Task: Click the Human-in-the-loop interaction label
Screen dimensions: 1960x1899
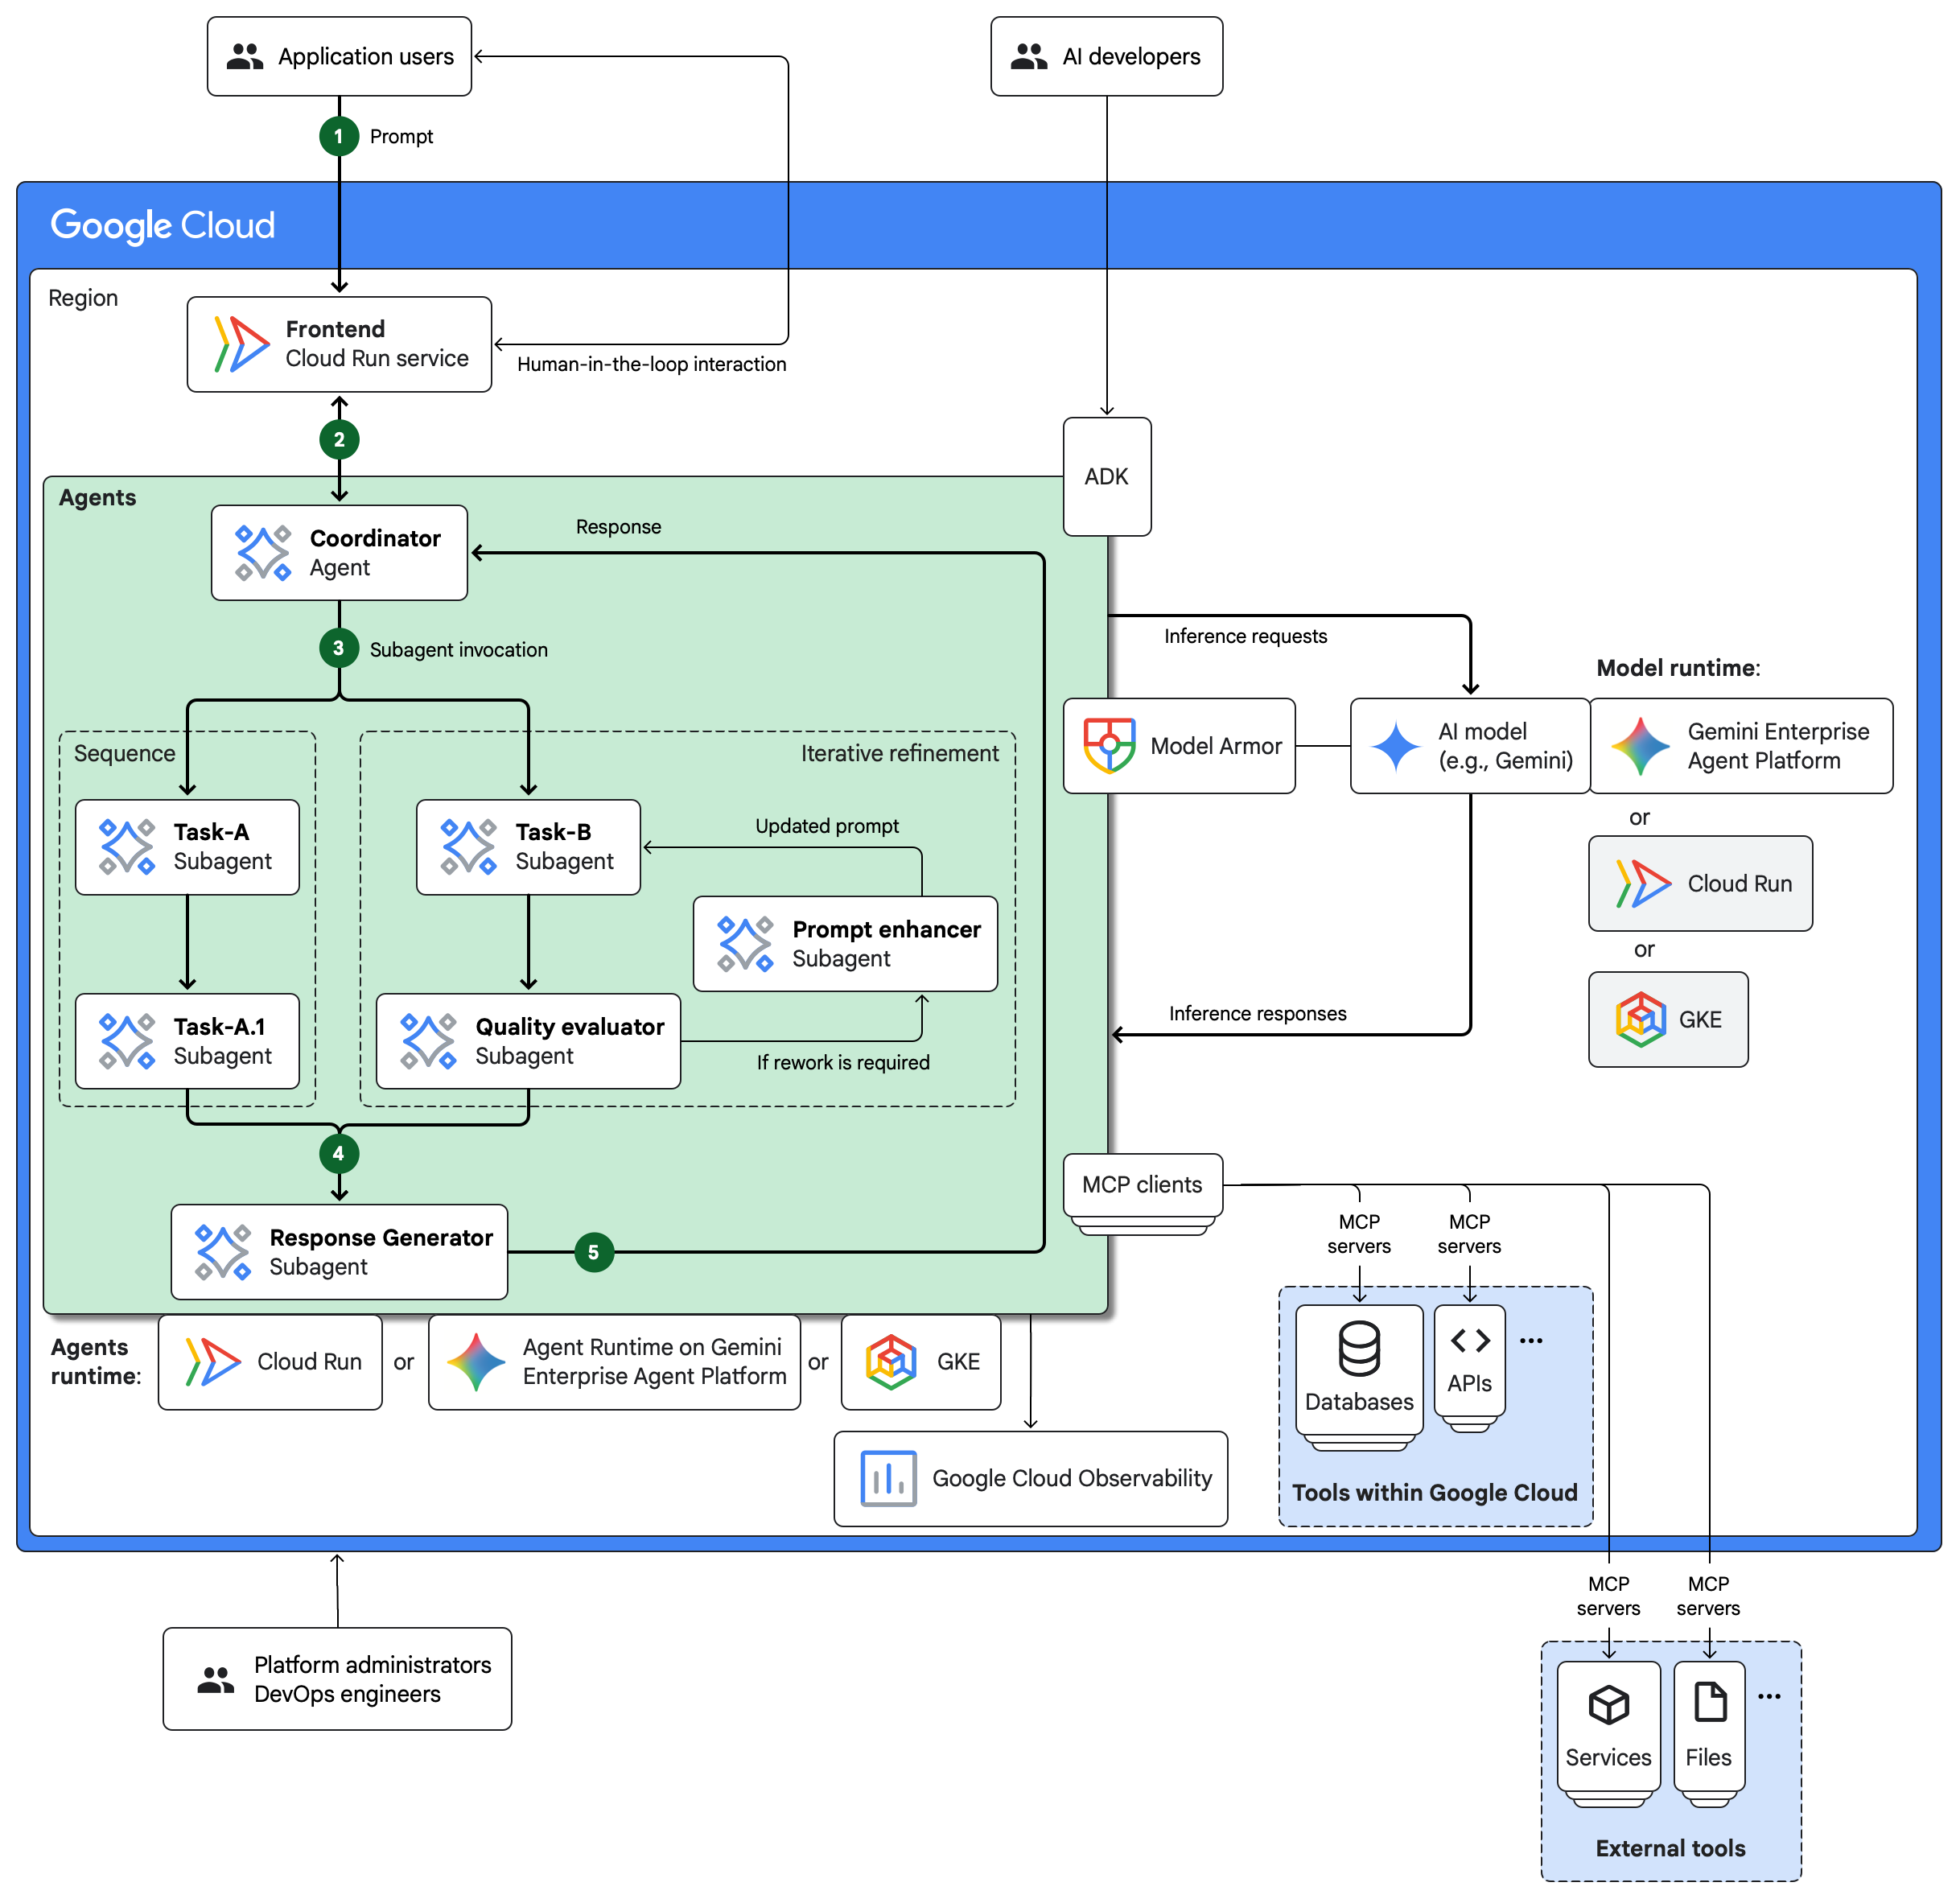Action: click(652, 364)
